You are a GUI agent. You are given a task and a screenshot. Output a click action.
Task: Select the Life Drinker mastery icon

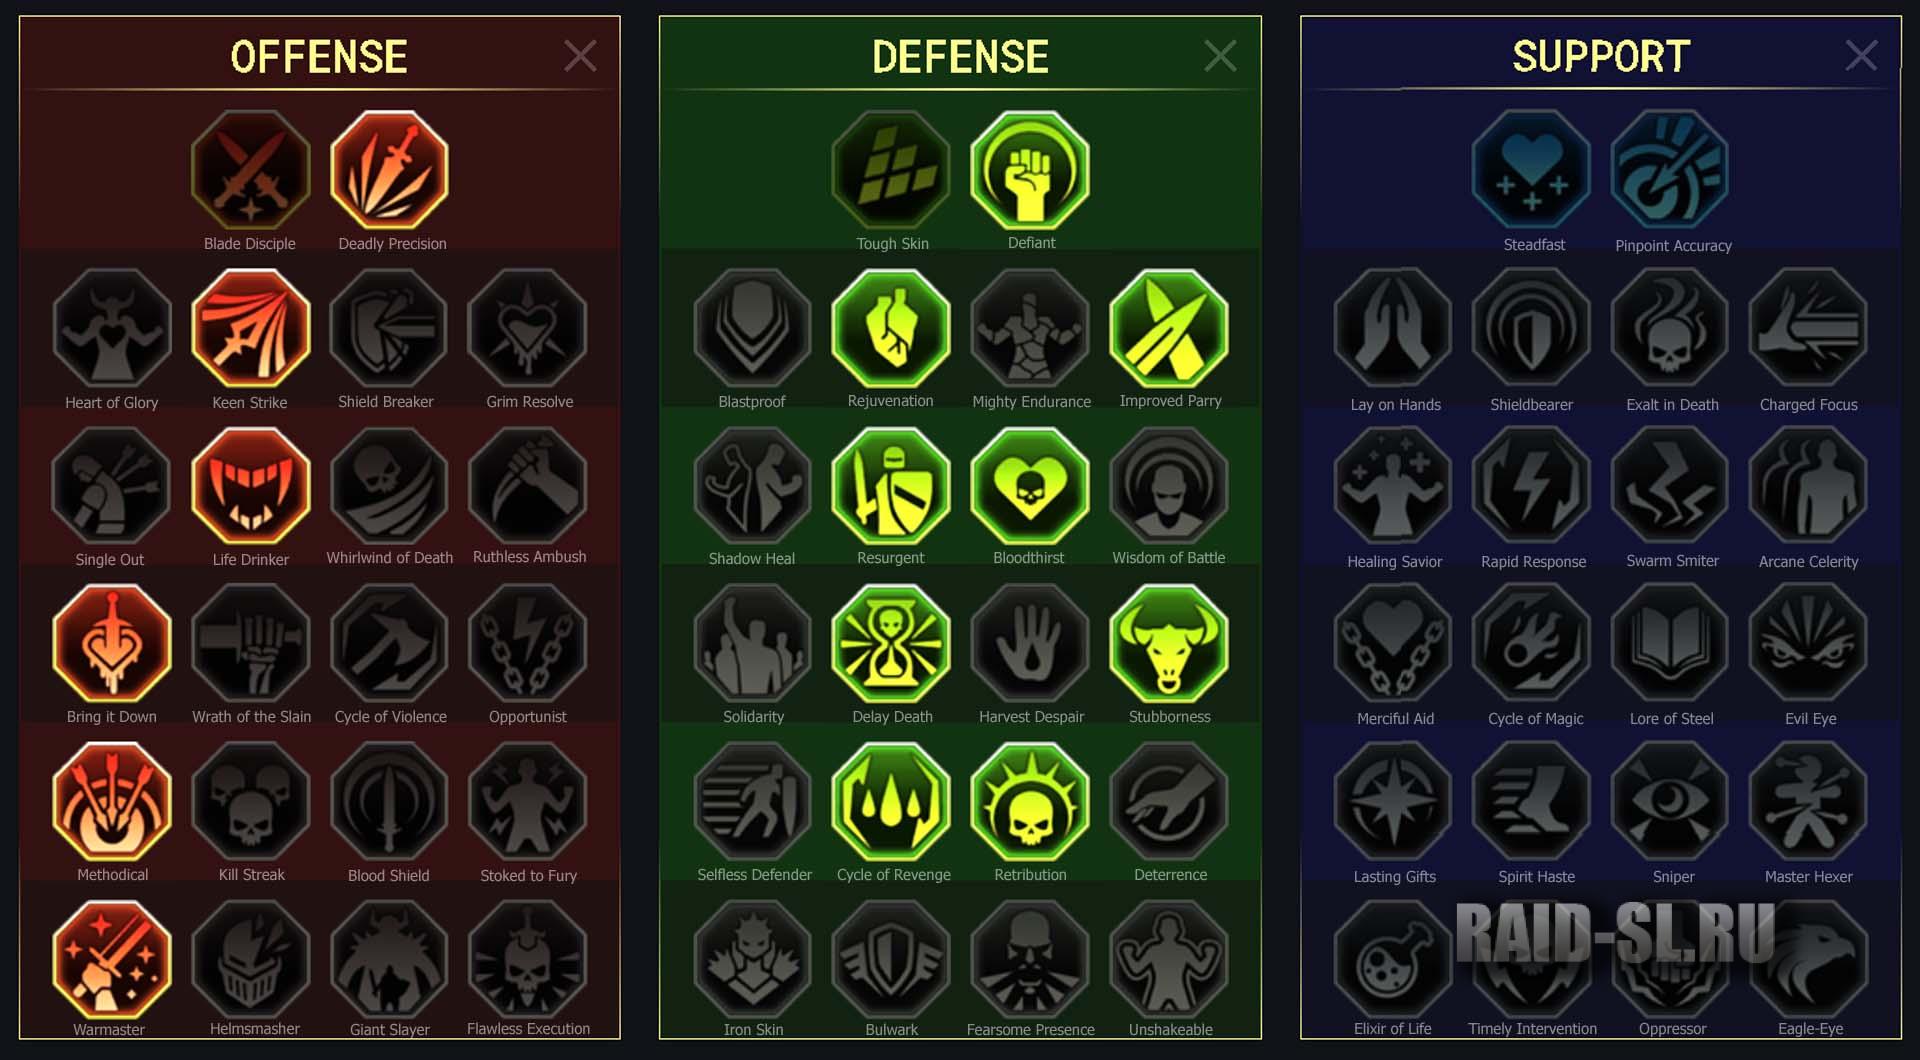point(251,486)
